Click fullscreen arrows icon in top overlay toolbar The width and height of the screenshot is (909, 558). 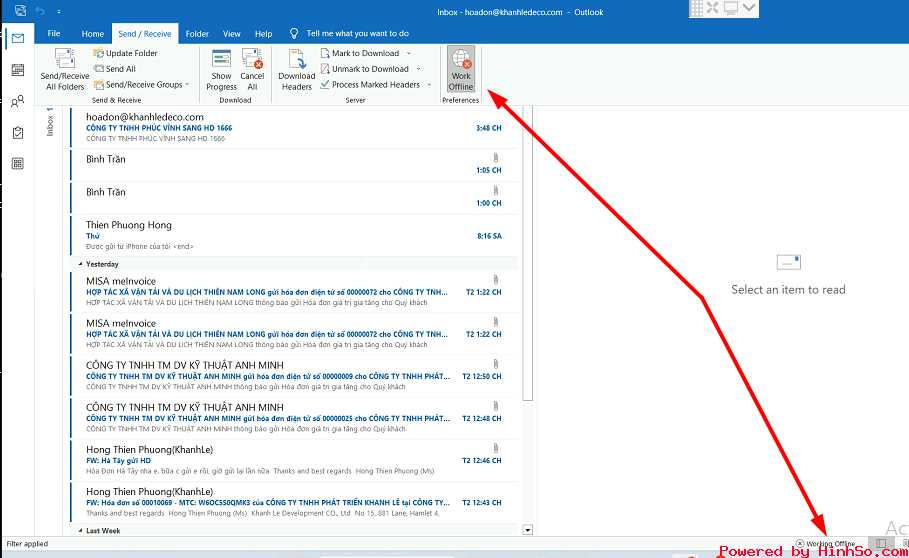713,8
